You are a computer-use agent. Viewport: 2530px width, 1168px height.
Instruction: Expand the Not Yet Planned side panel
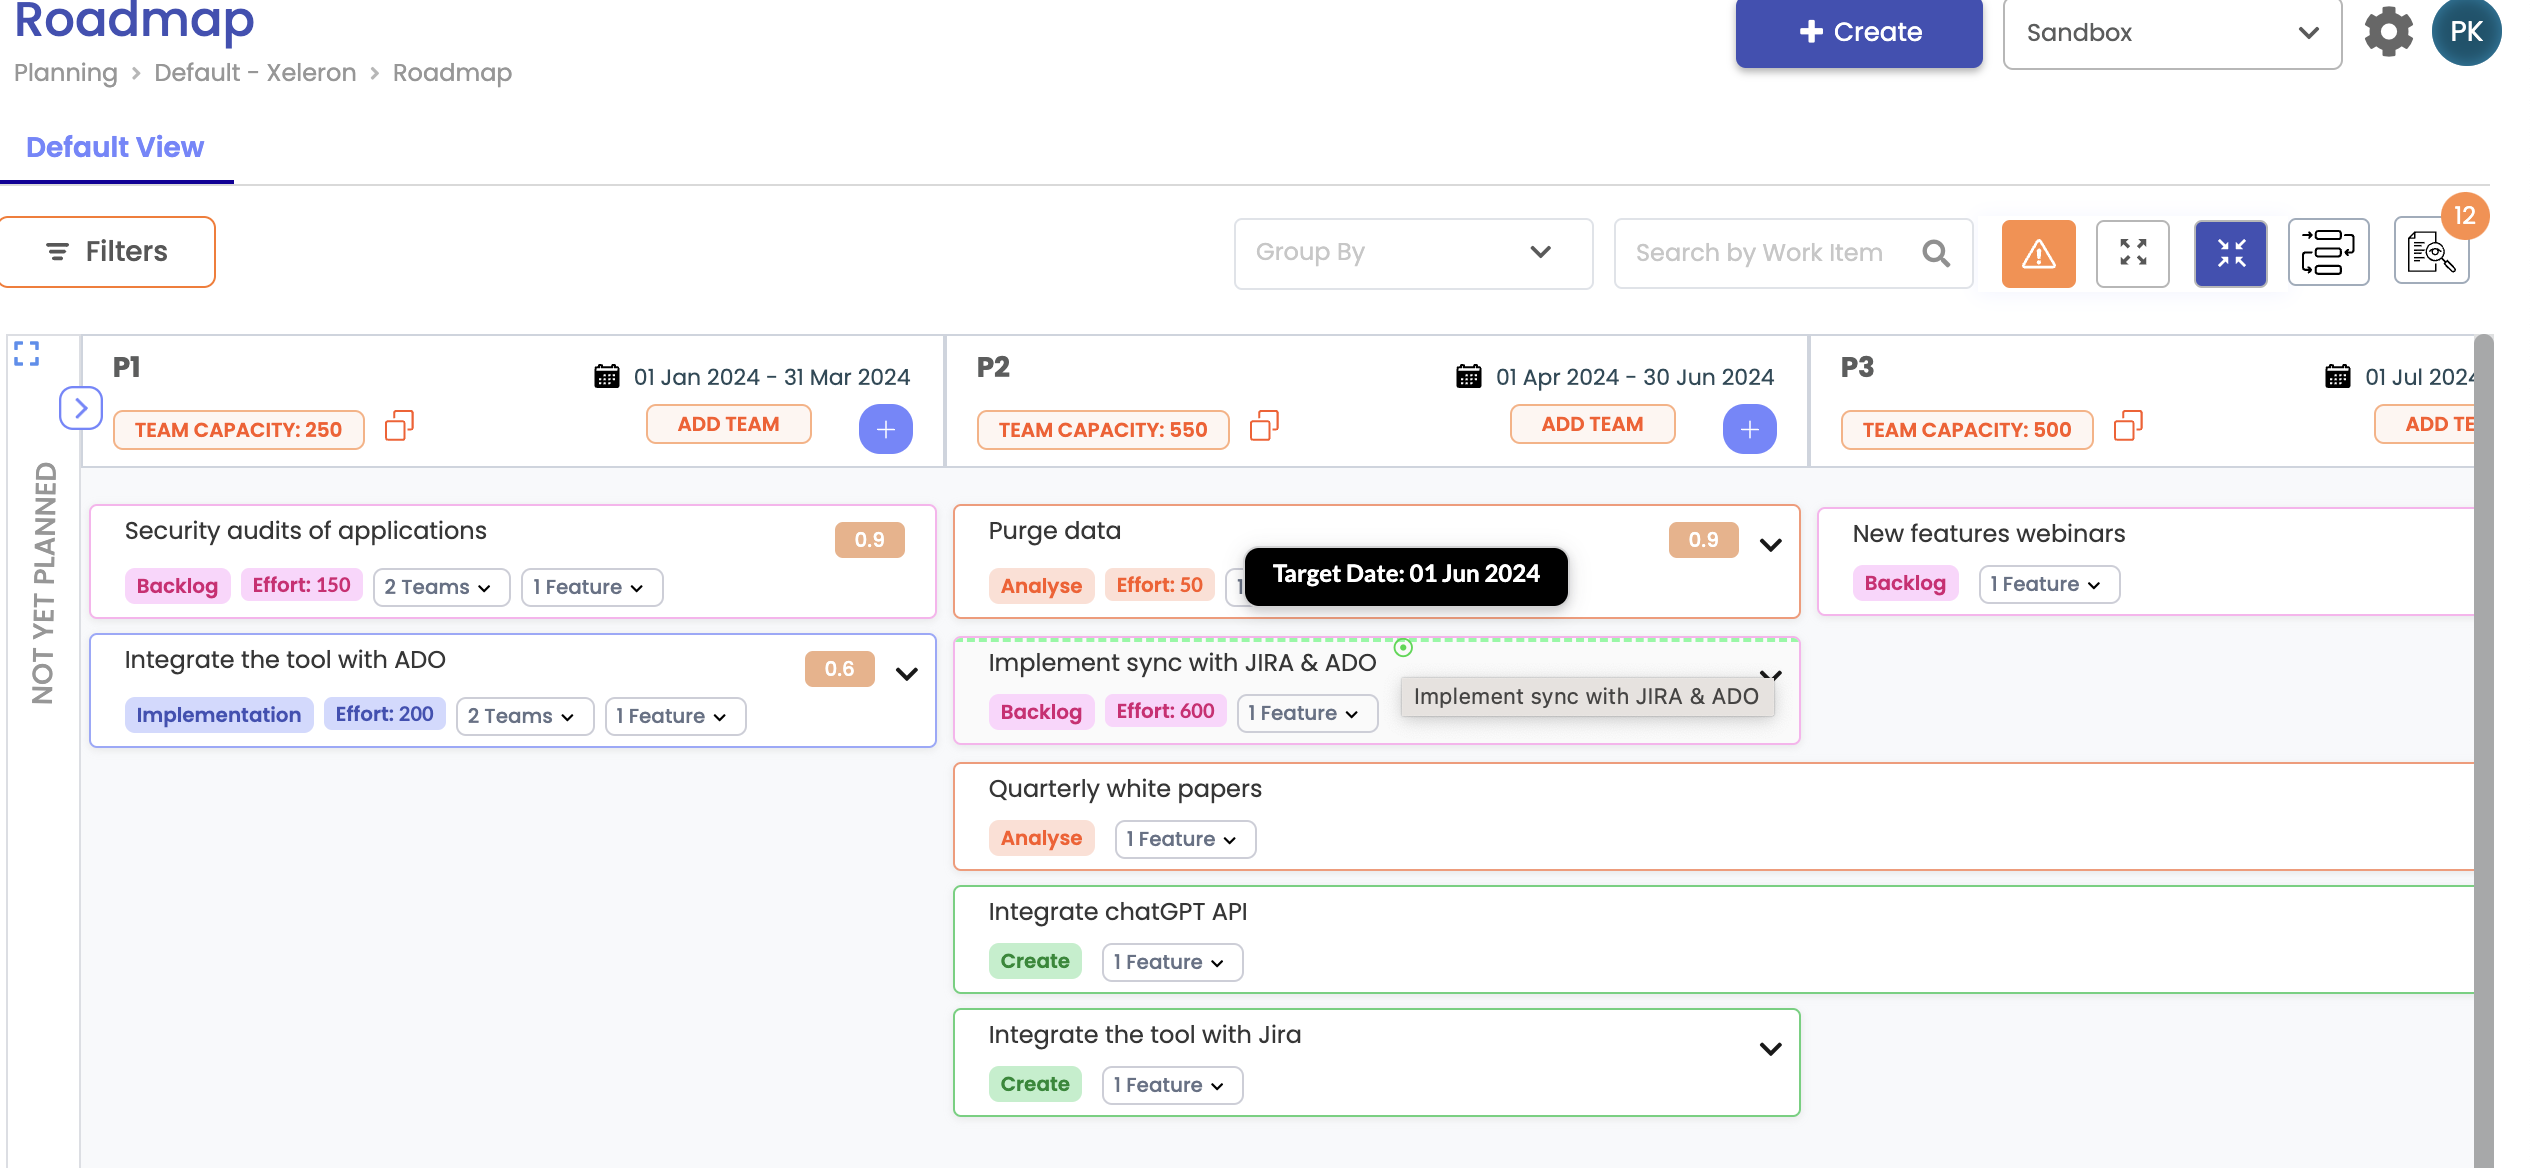tap(80, 408)
